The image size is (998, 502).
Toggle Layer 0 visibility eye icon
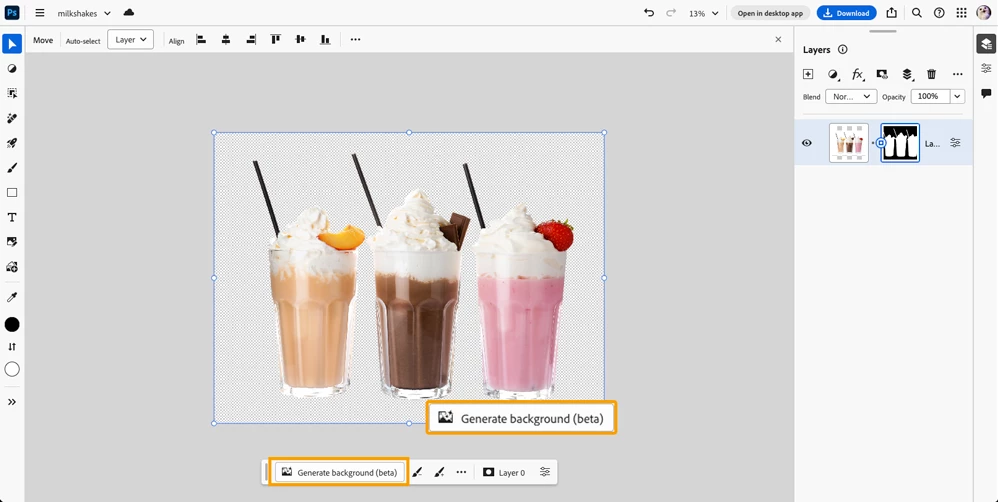(807, 143)
